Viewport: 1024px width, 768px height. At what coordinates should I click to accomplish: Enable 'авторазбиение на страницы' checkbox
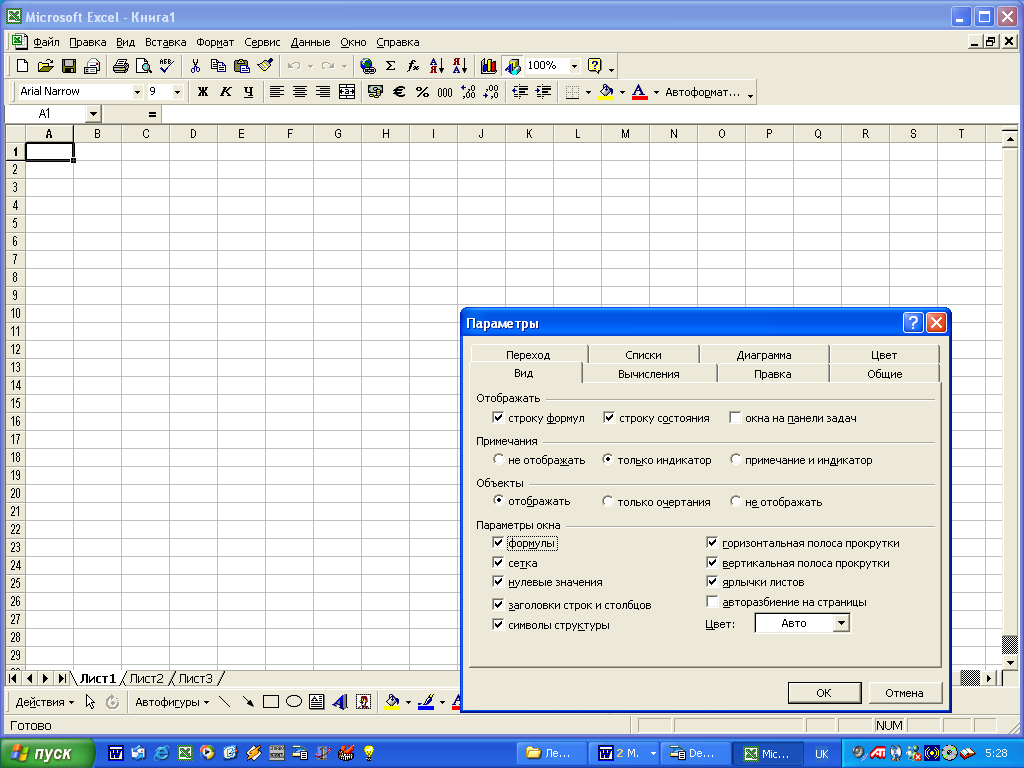(x=712, y=601)
